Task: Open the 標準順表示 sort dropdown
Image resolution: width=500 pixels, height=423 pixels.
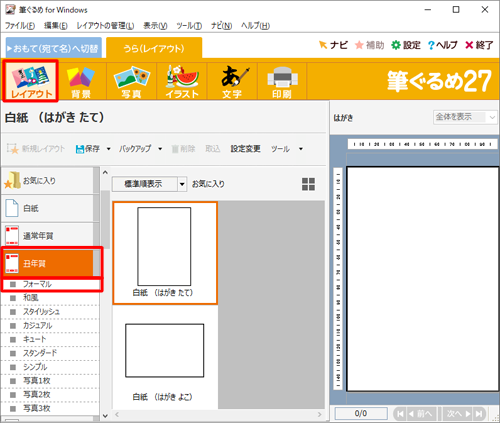Action: pos(149,184)
